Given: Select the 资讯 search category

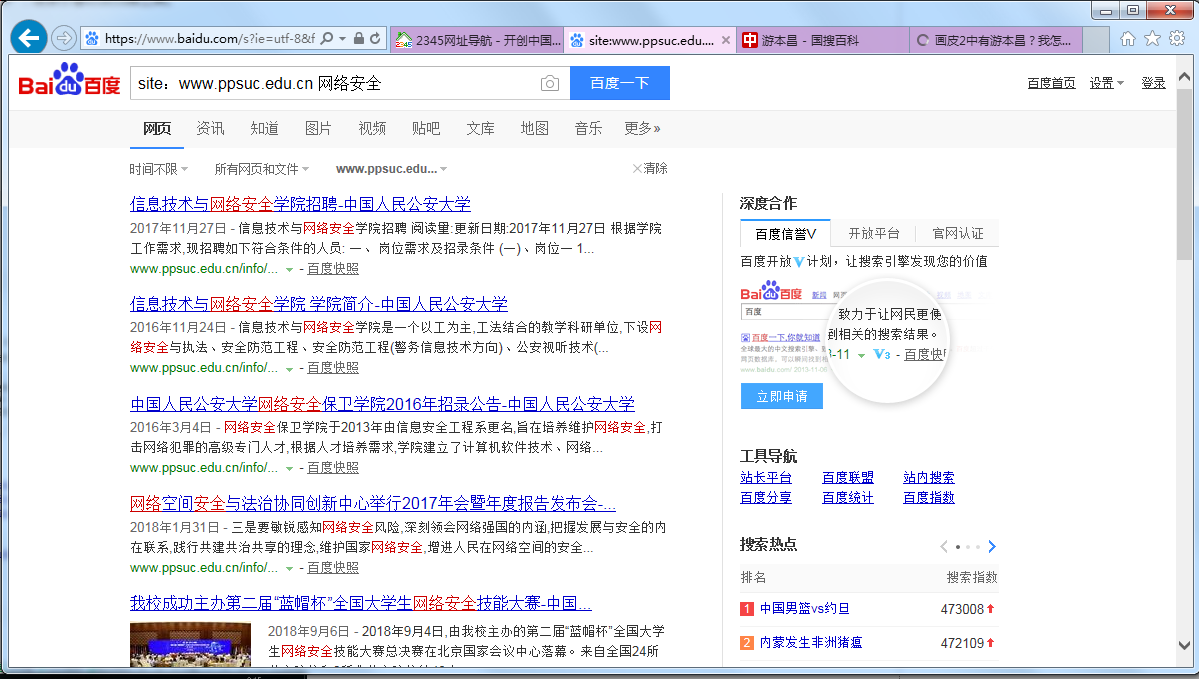Looking at the screenshot, I should [210, 128].
